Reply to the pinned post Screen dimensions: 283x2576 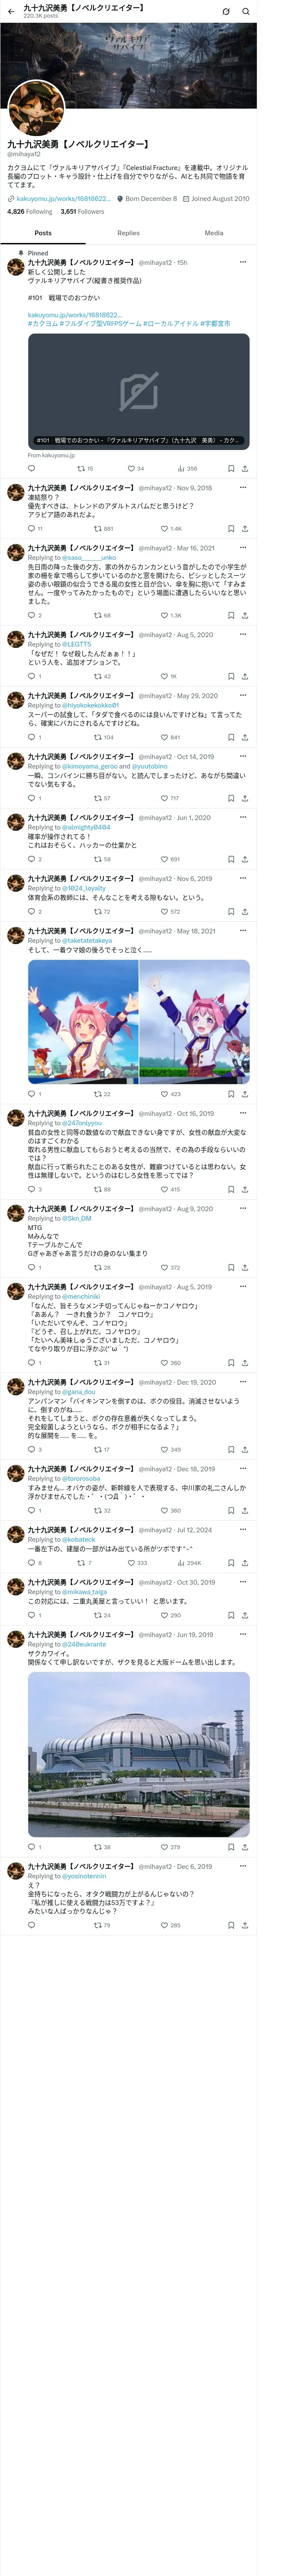[x=31, y=468]
